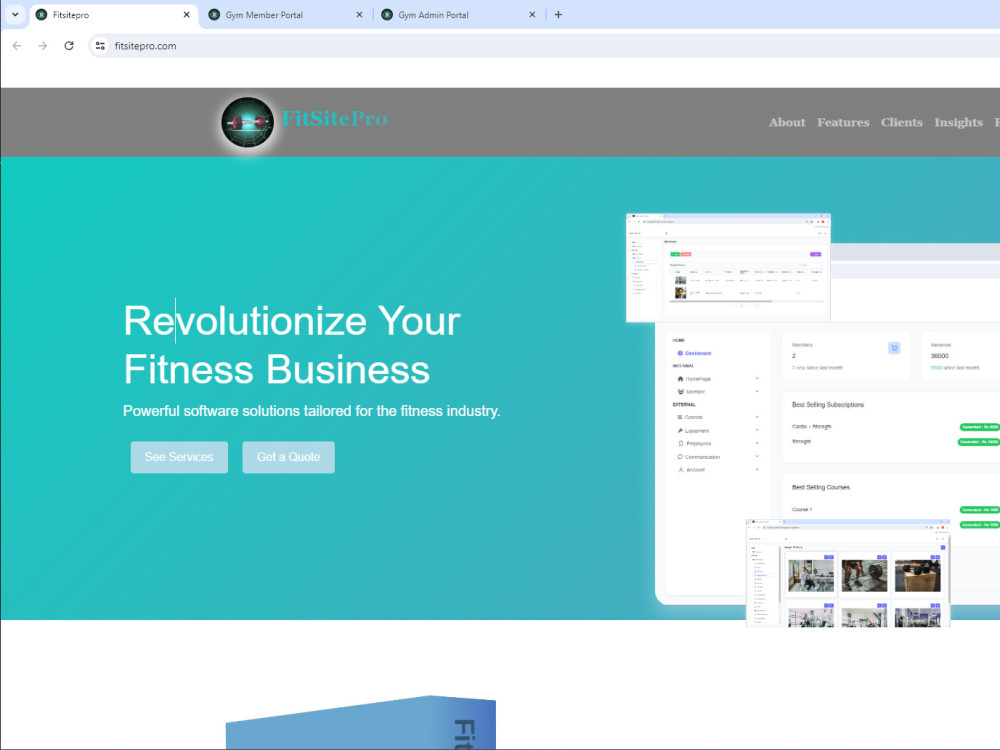
Task: Click the FitSitePro brand name
Action: point(334,119)
